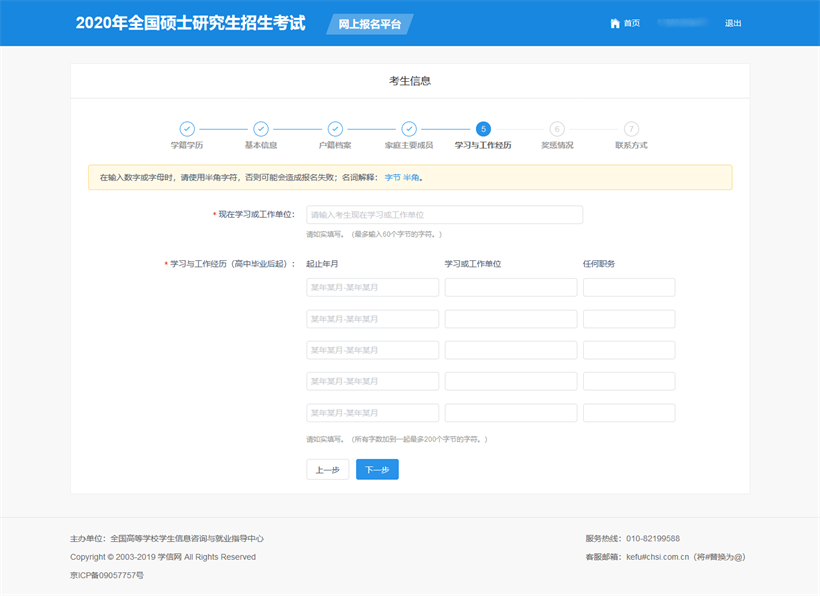Screen dimensions: 820x596
Task: Click the step 5 学习与工作经历 circle
Action: [483, 129]
